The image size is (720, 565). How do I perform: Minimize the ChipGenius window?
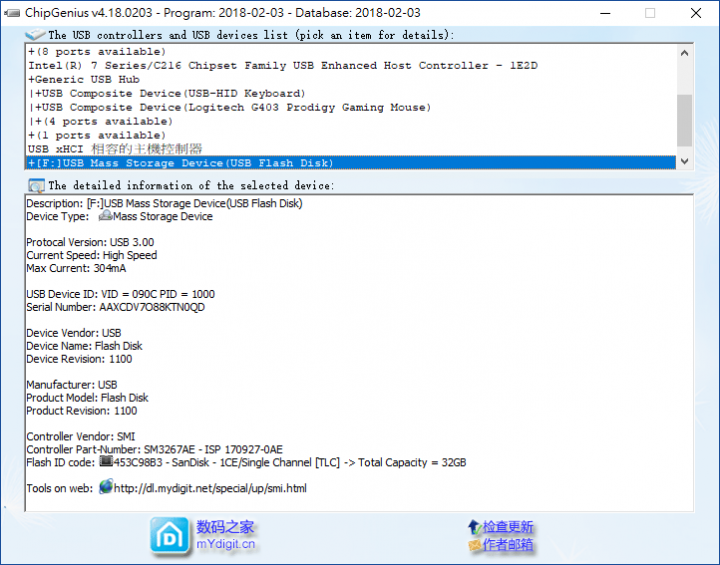606,13
